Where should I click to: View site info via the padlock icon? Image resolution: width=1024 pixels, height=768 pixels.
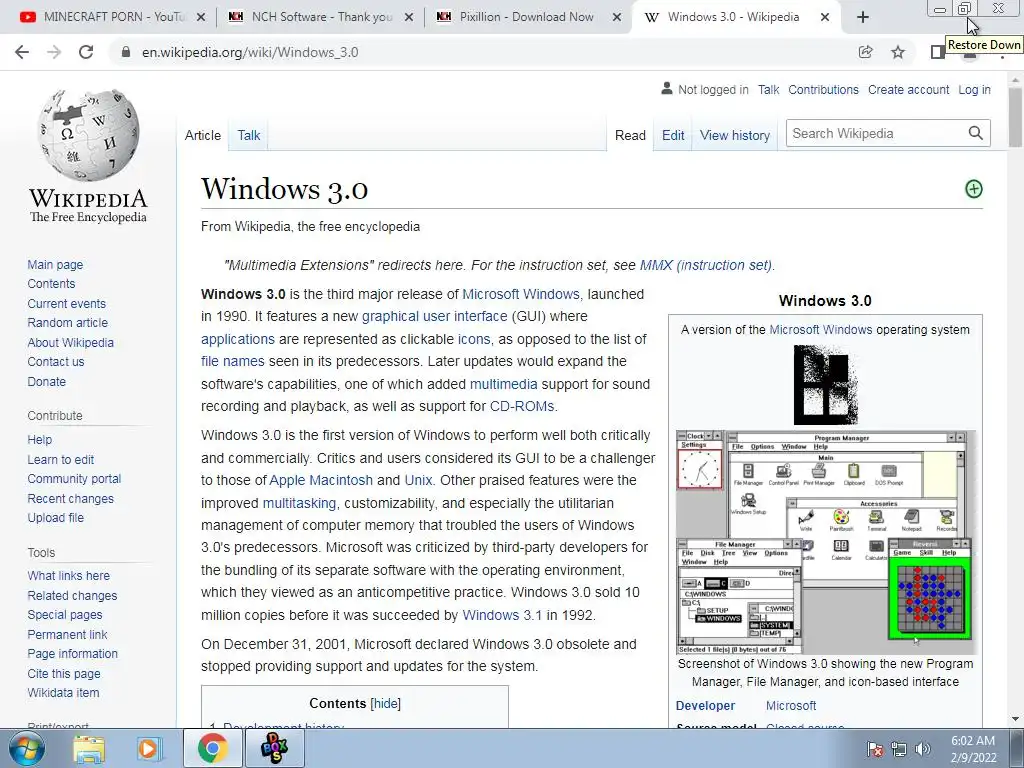126,52
